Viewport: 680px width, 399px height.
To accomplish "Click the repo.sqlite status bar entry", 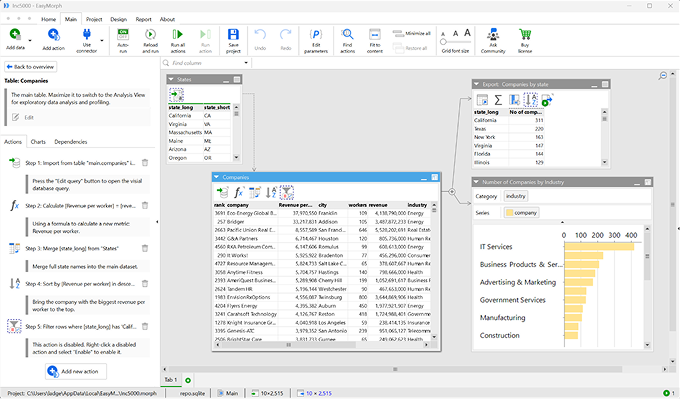I will coord(192,393).
